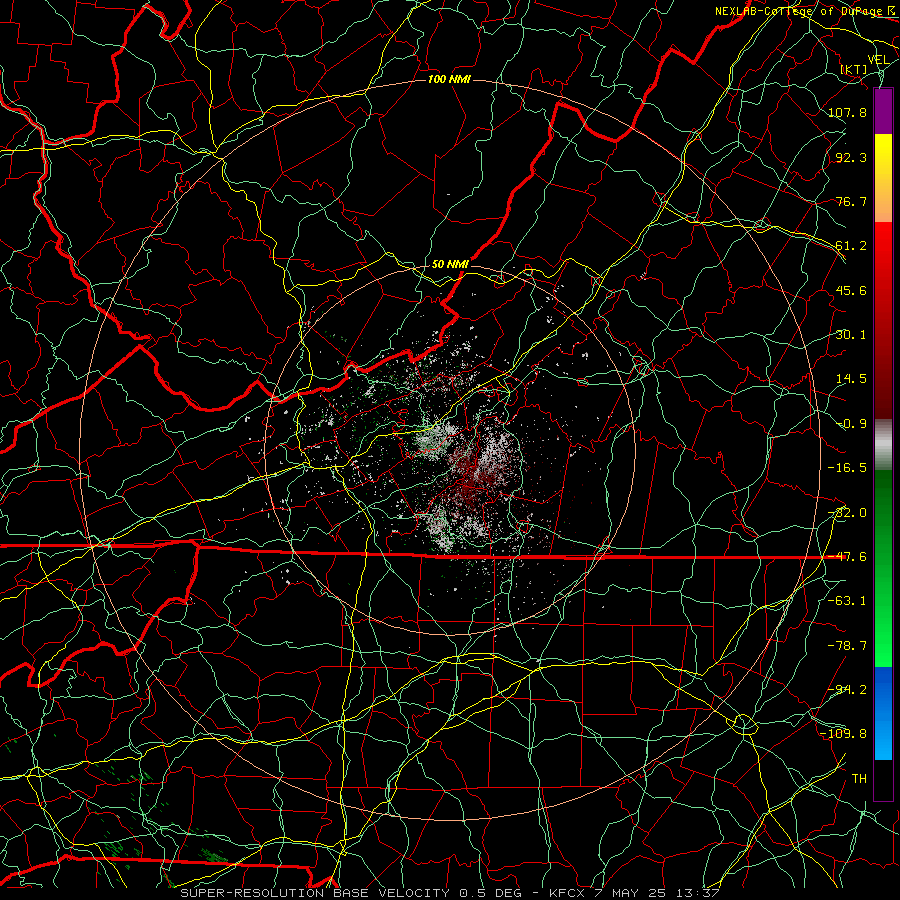Screen dimensions: 900x900
Task: Click SUPER-RESOLUTION BASE VELOCITY in the caption
Action: 315,893
